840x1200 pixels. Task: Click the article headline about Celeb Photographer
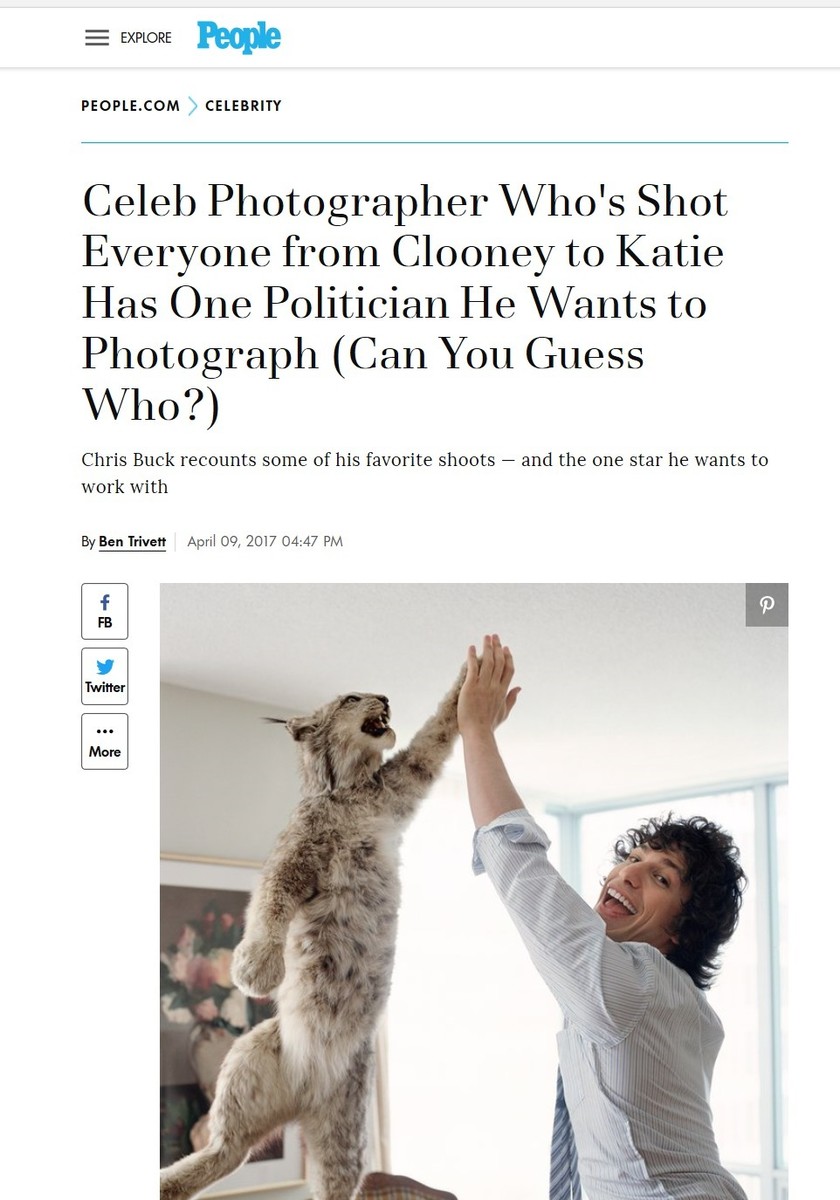tap(404, 303)
